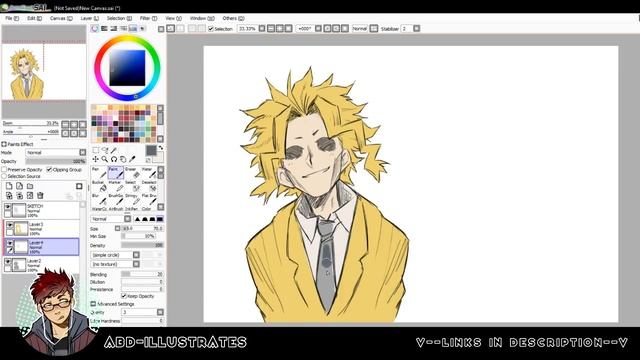640x360 pixels.
Task: Choose the Flat Brush preset
Action: point(148,200)
